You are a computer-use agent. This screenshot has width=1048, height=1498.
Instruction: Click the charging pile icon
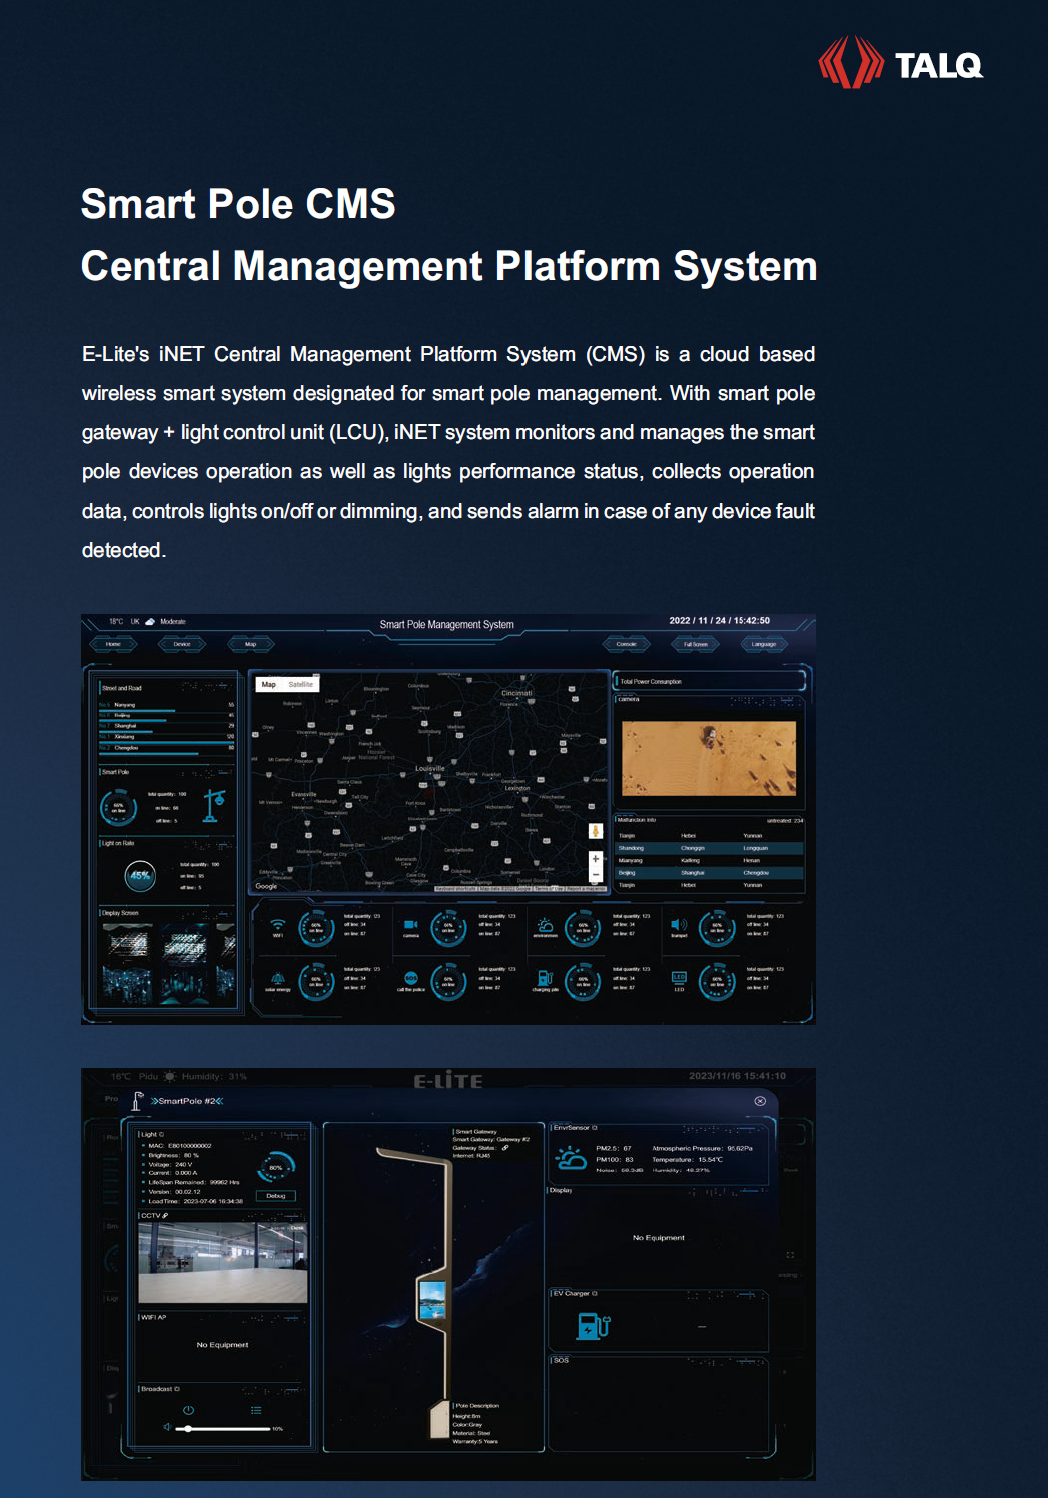coord(545,978)
